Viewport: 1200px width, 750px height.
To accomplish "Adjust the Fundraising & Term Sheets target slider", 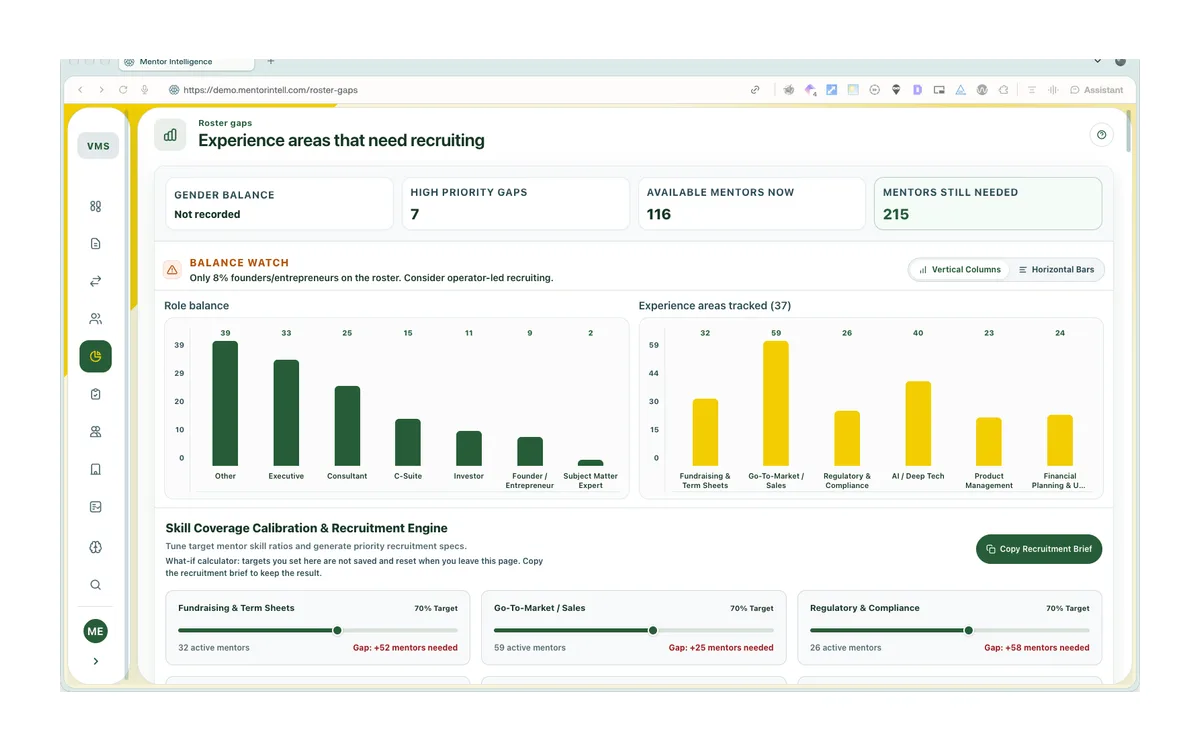I will click(x=337, y=630).
